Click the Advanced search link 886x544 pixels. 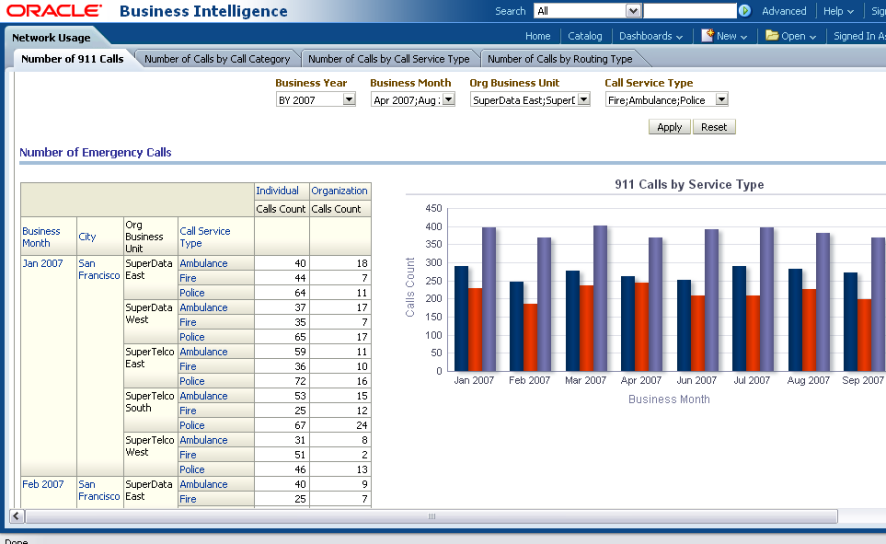tap(784, 11)
